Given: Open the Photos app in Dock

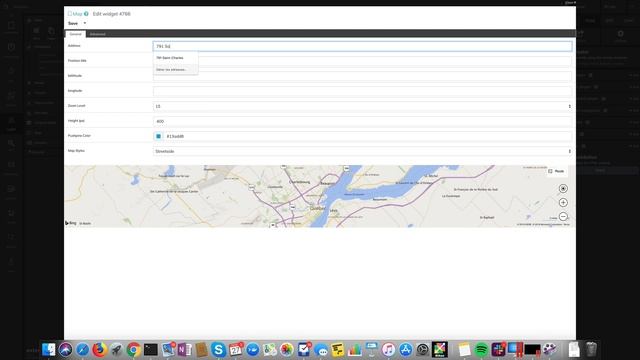Looking at the screenshot, I should (x=287, y=349).
